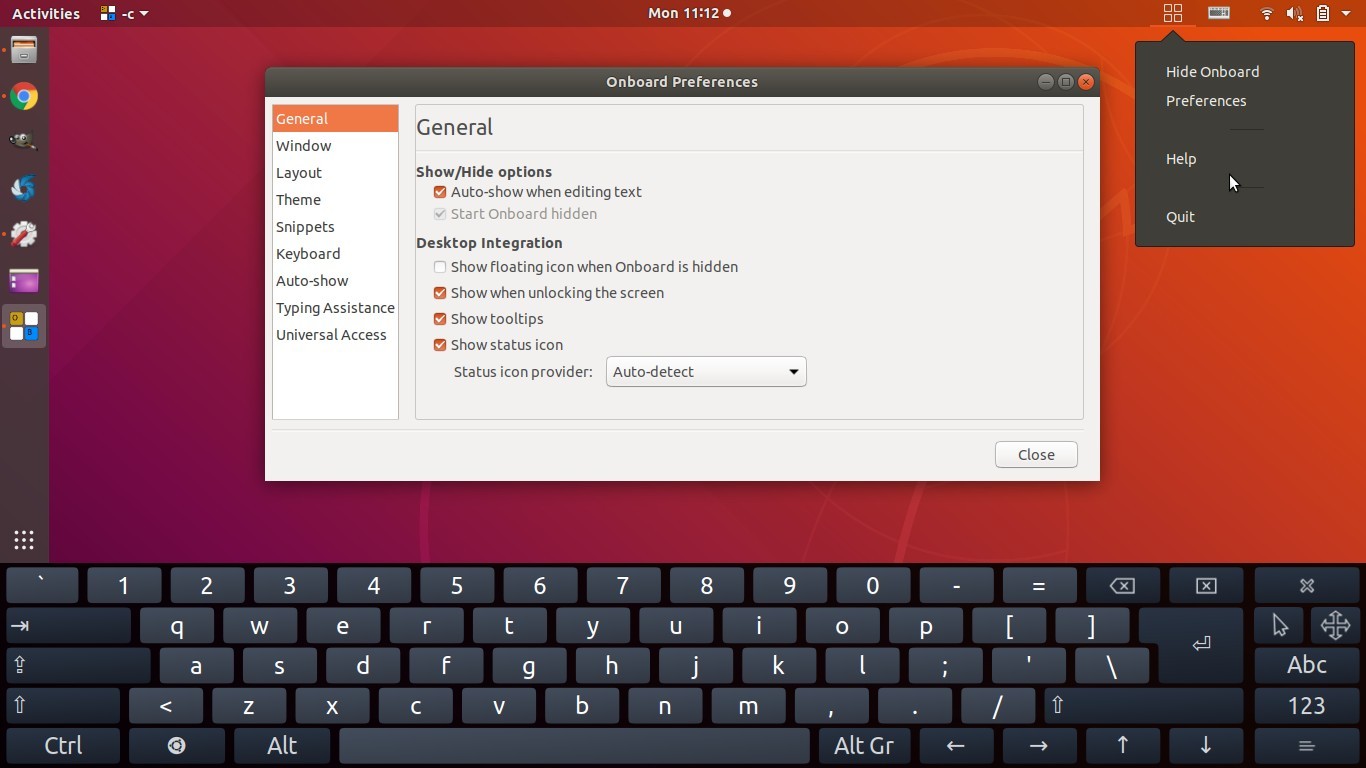
Task: Click the Tab key on Onboard
Action: click(x=68, y=626)
